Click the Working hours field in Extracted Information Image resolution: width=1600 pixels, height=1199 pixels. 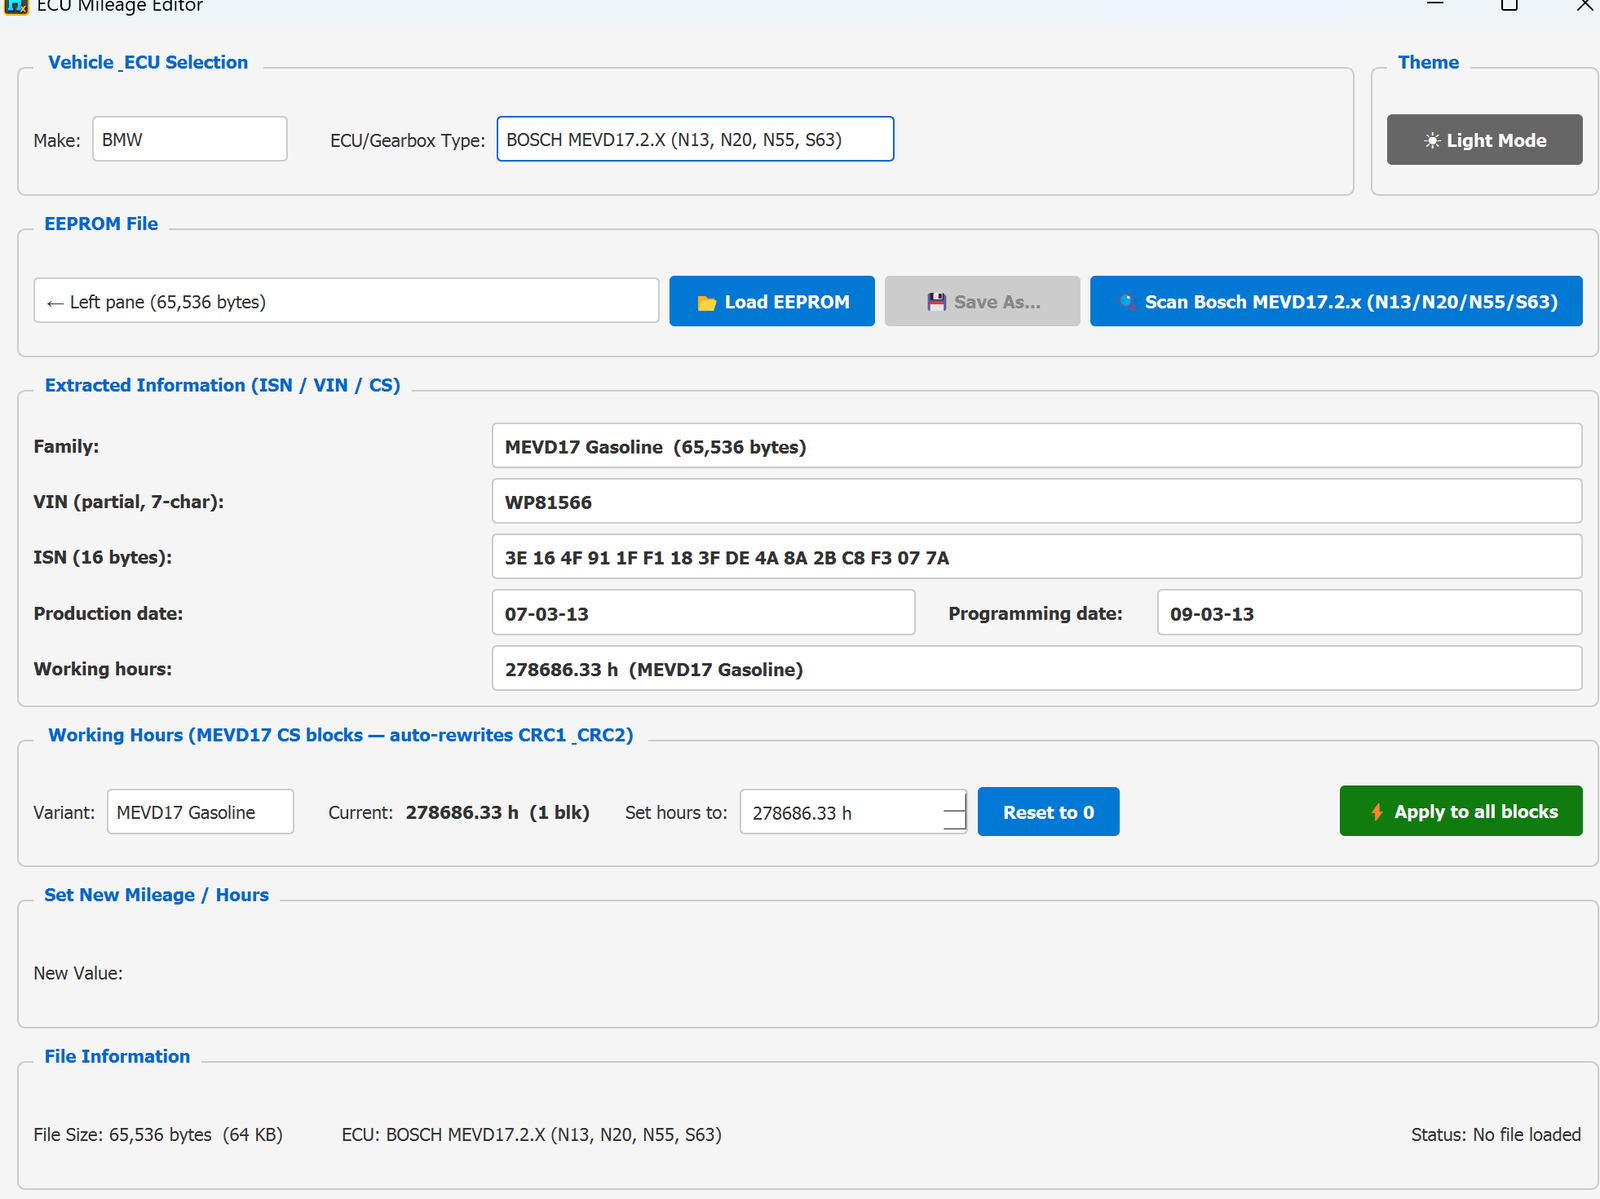1037,669
